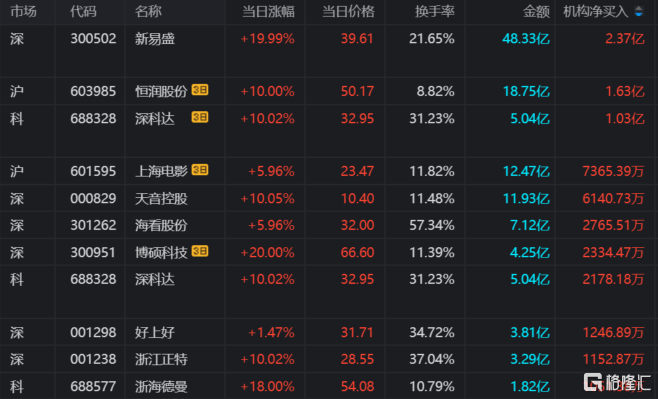This screenshot has height=399, width=658.
Task: Click the 3日 badge beside 深科达
Action: (x=200, y=117)
